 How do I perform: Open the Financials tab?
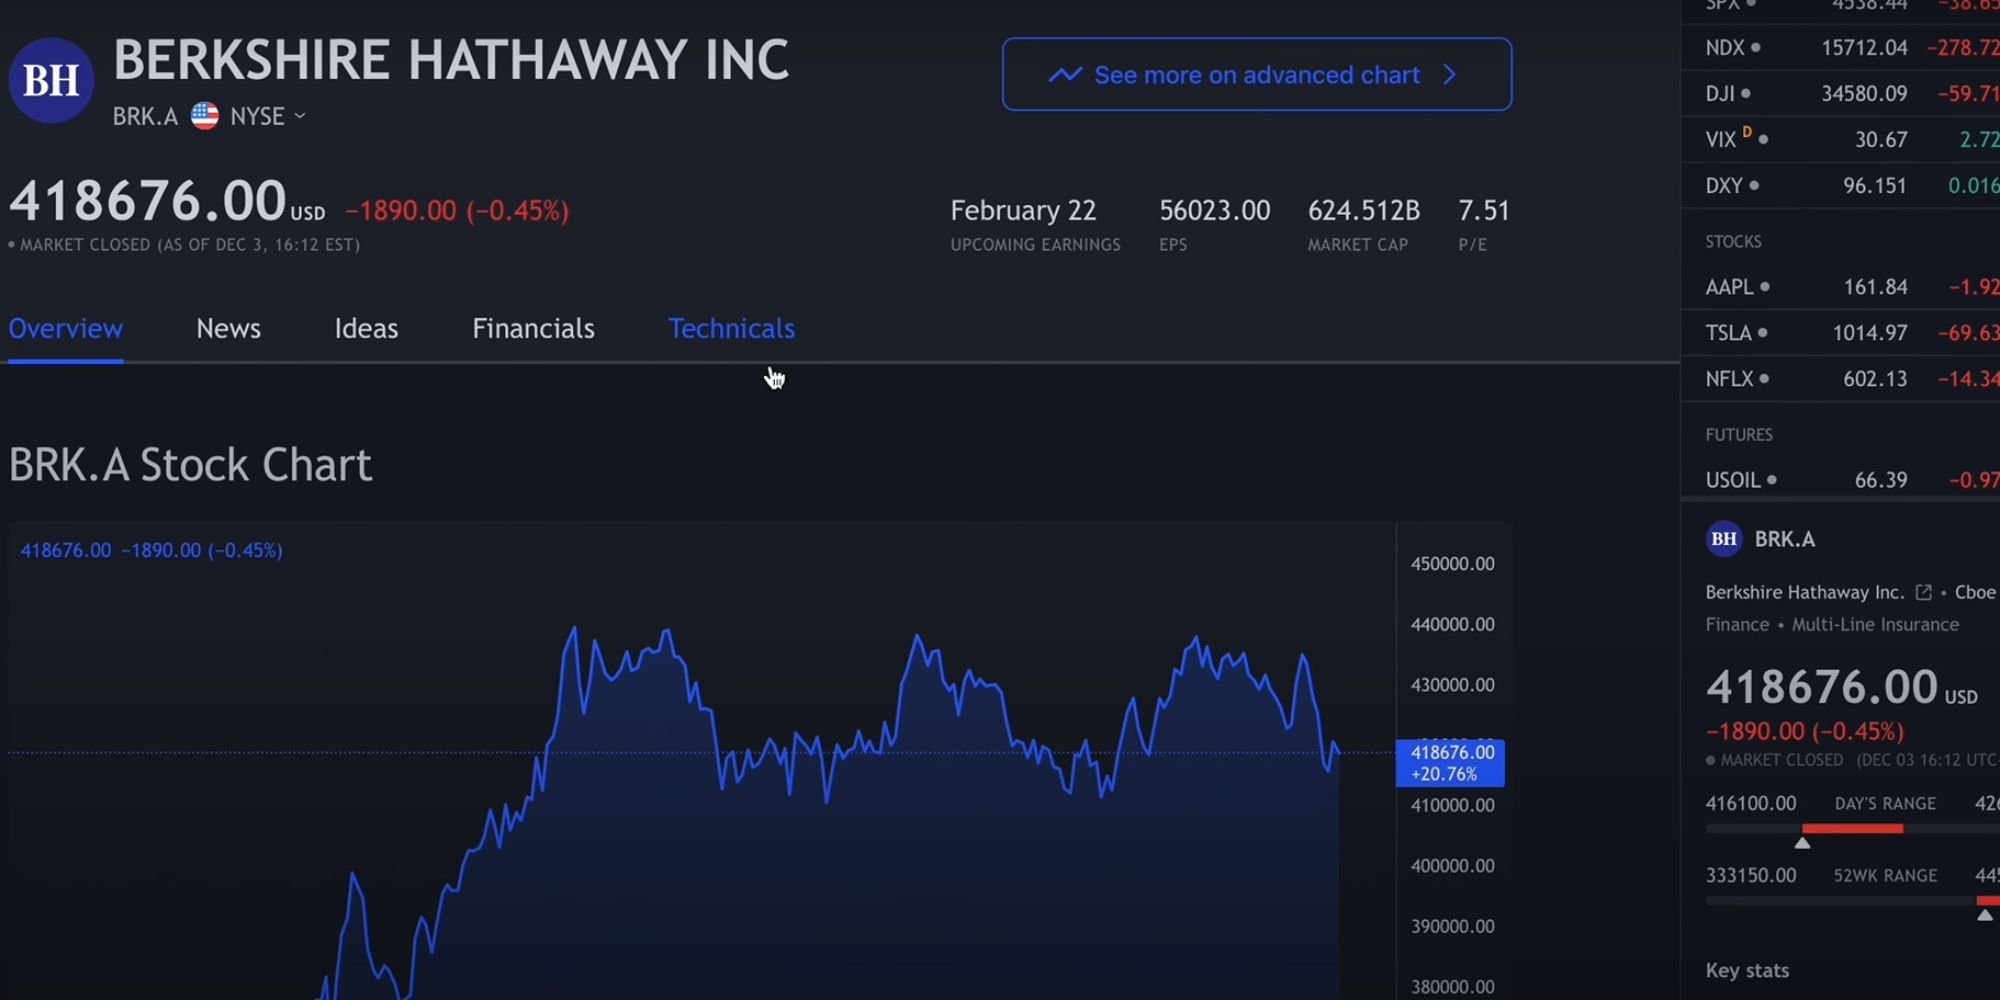(x=533, y=329)
